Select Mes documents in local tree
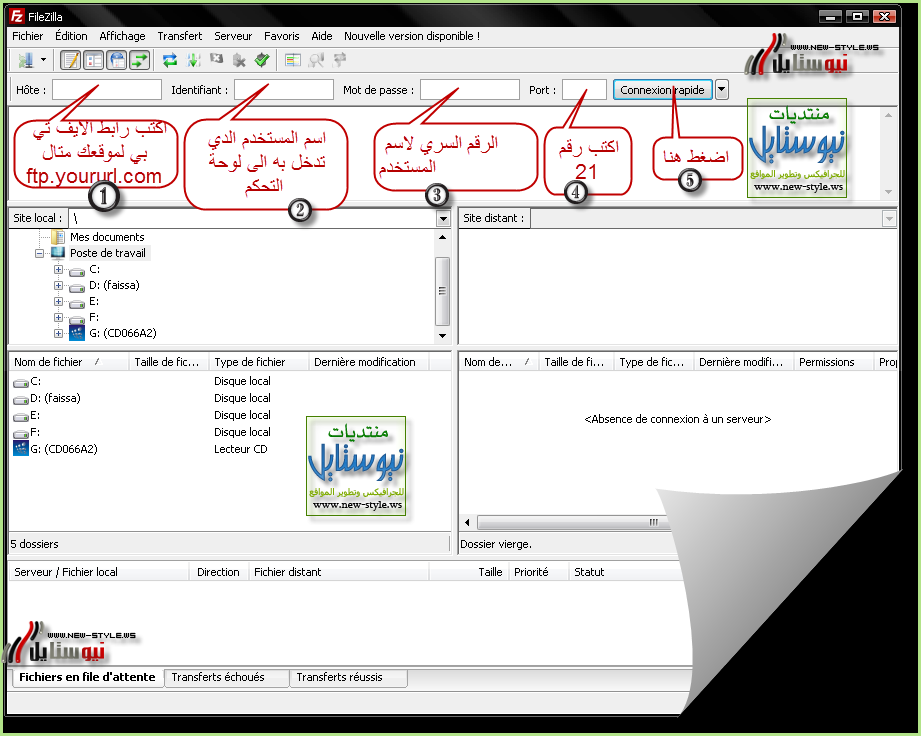The width and height of the screenshot is (921, 736). 107,237
